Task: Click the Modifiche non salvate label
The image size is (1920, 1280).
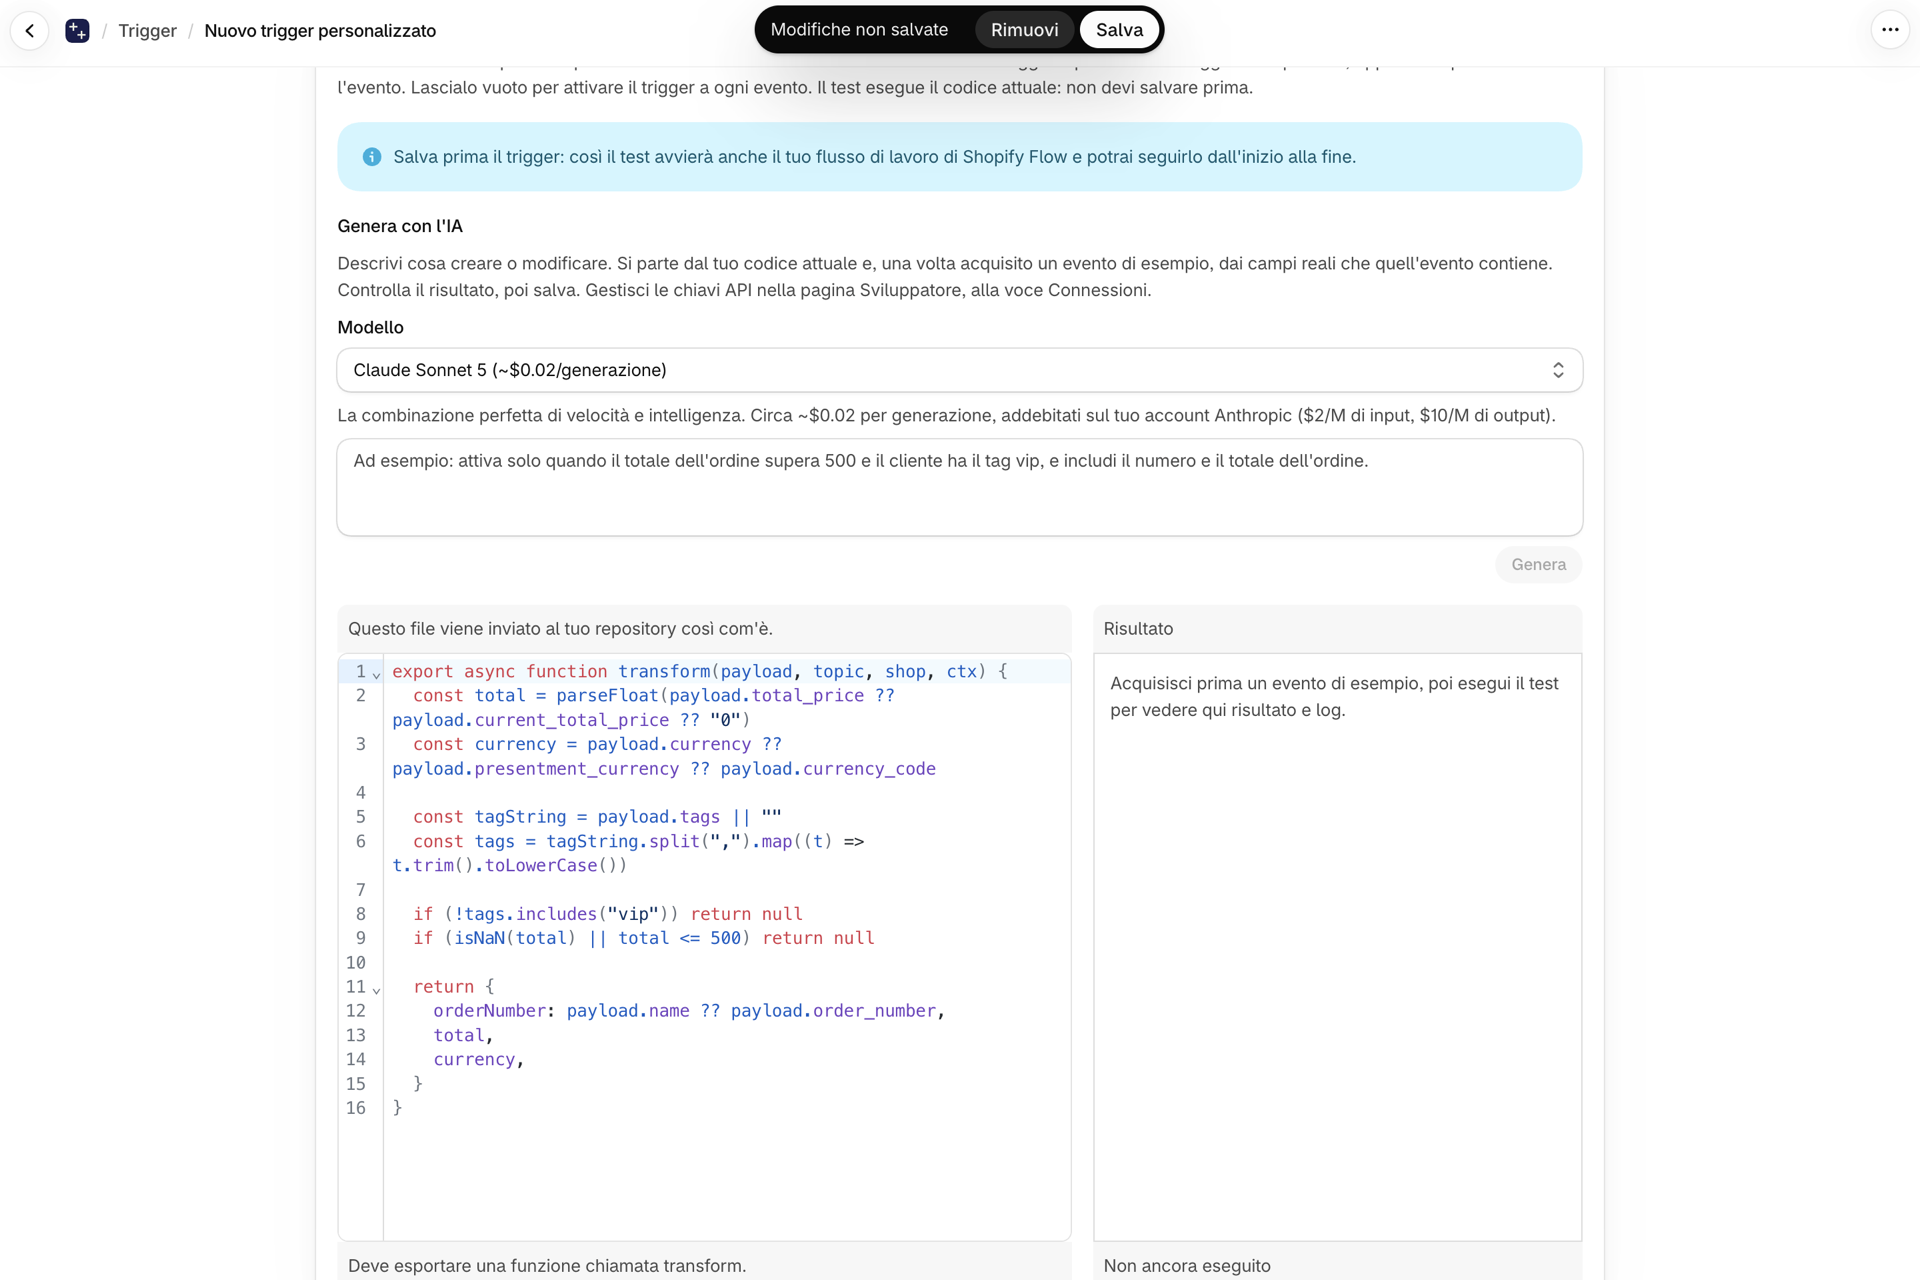Action: pyautogui.click(x=859, y=30)
